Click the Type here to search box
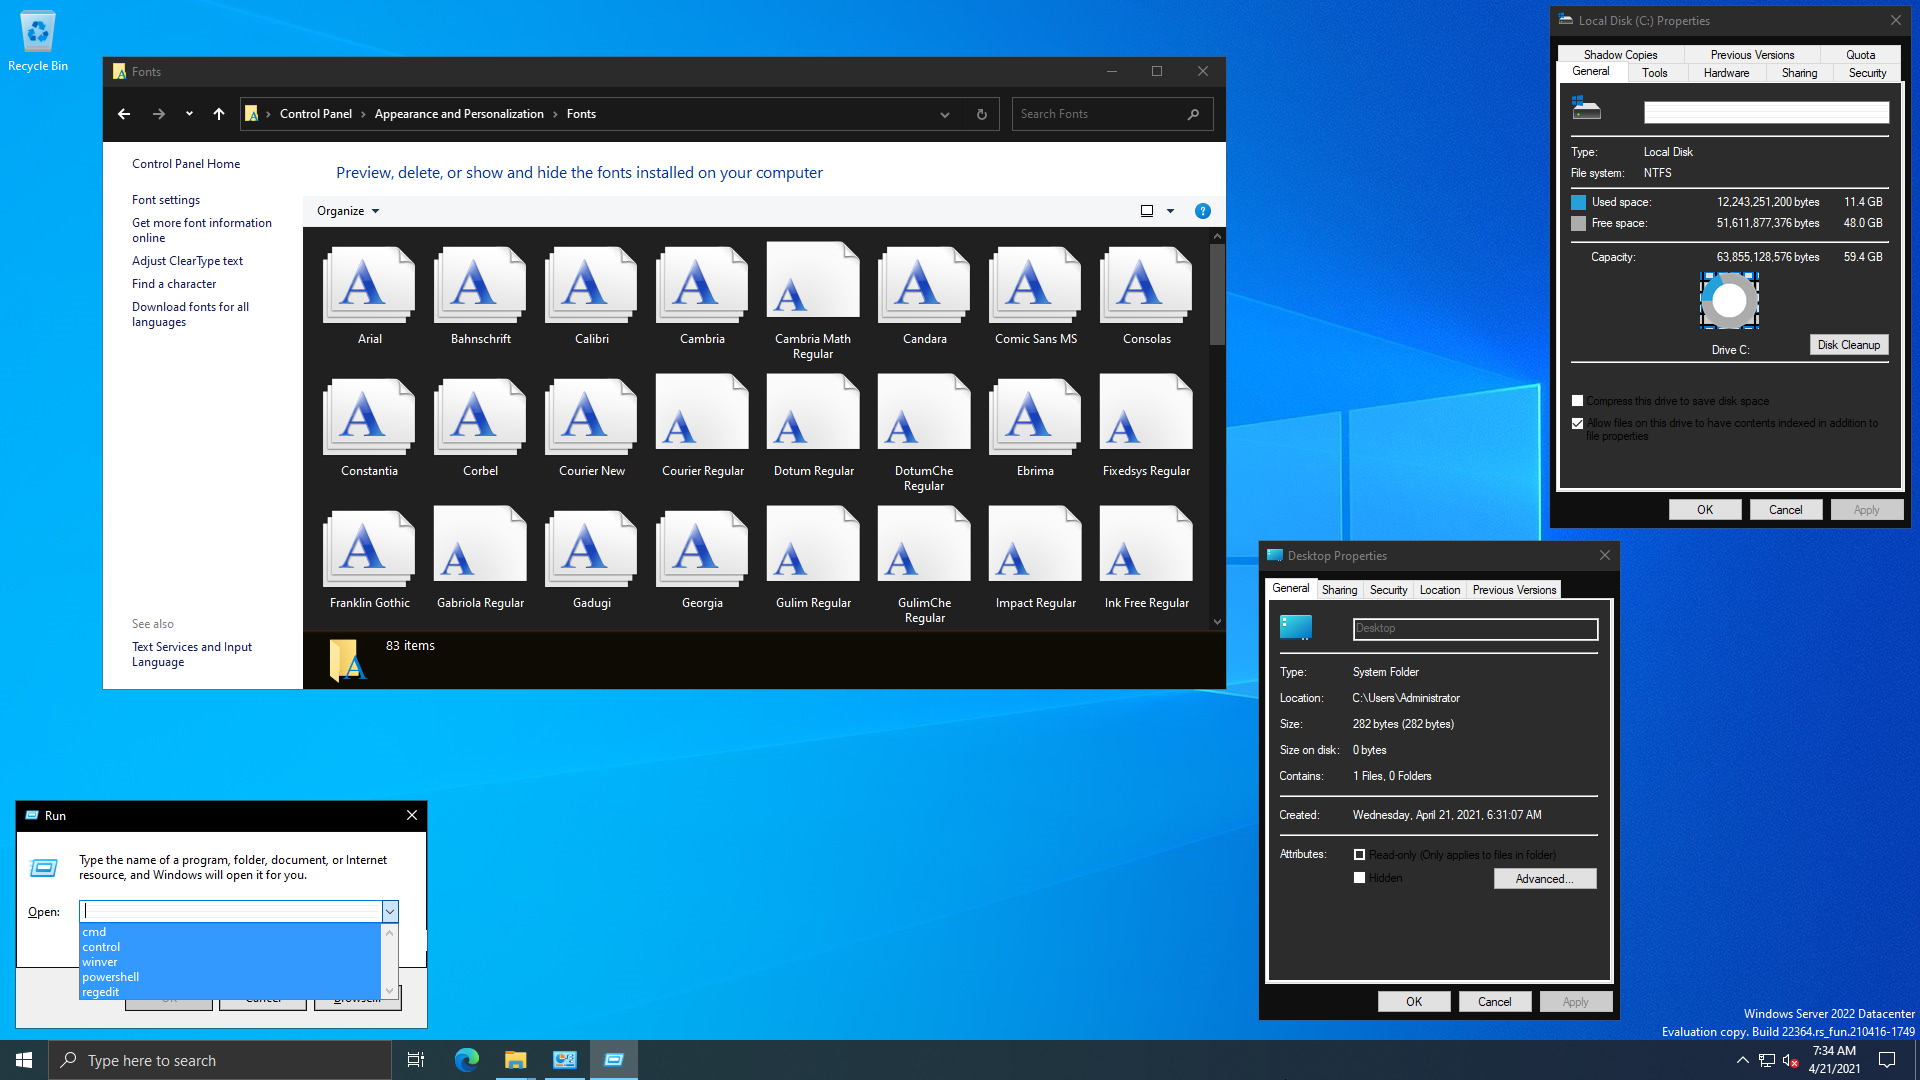 point(220,1060)
